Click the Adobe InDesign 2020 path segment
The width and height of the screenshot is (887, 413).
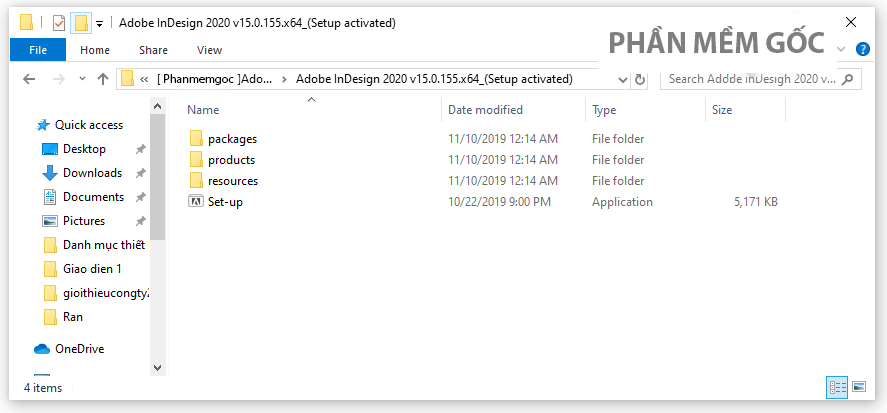[x=434, y=79]
